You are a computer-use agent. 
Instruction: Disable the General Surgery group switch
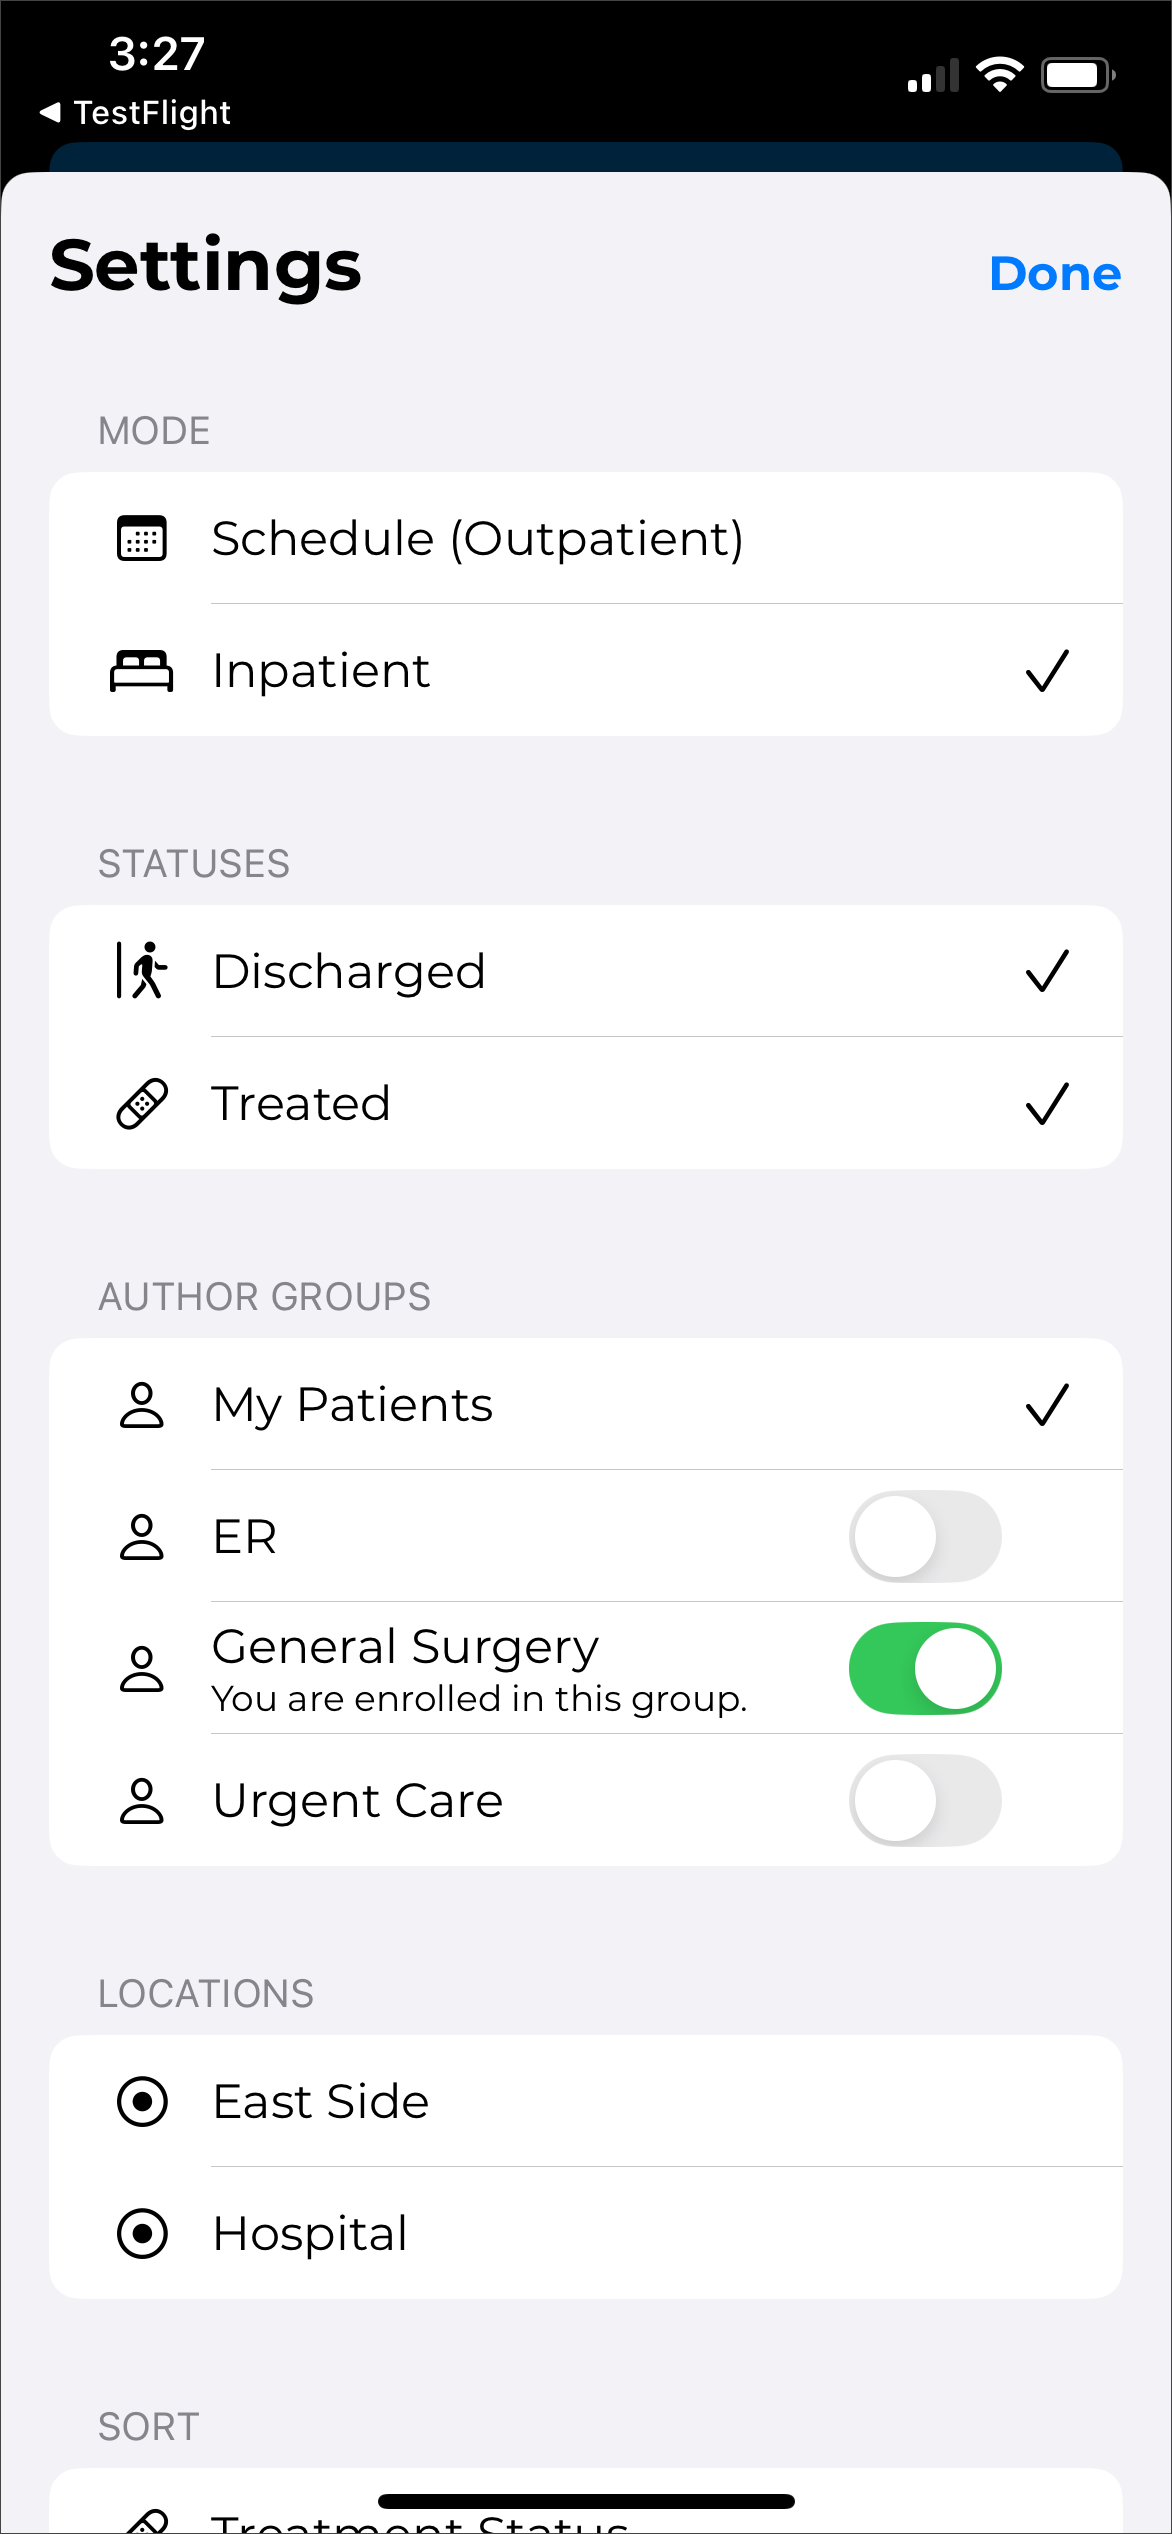pos(925,1669)
